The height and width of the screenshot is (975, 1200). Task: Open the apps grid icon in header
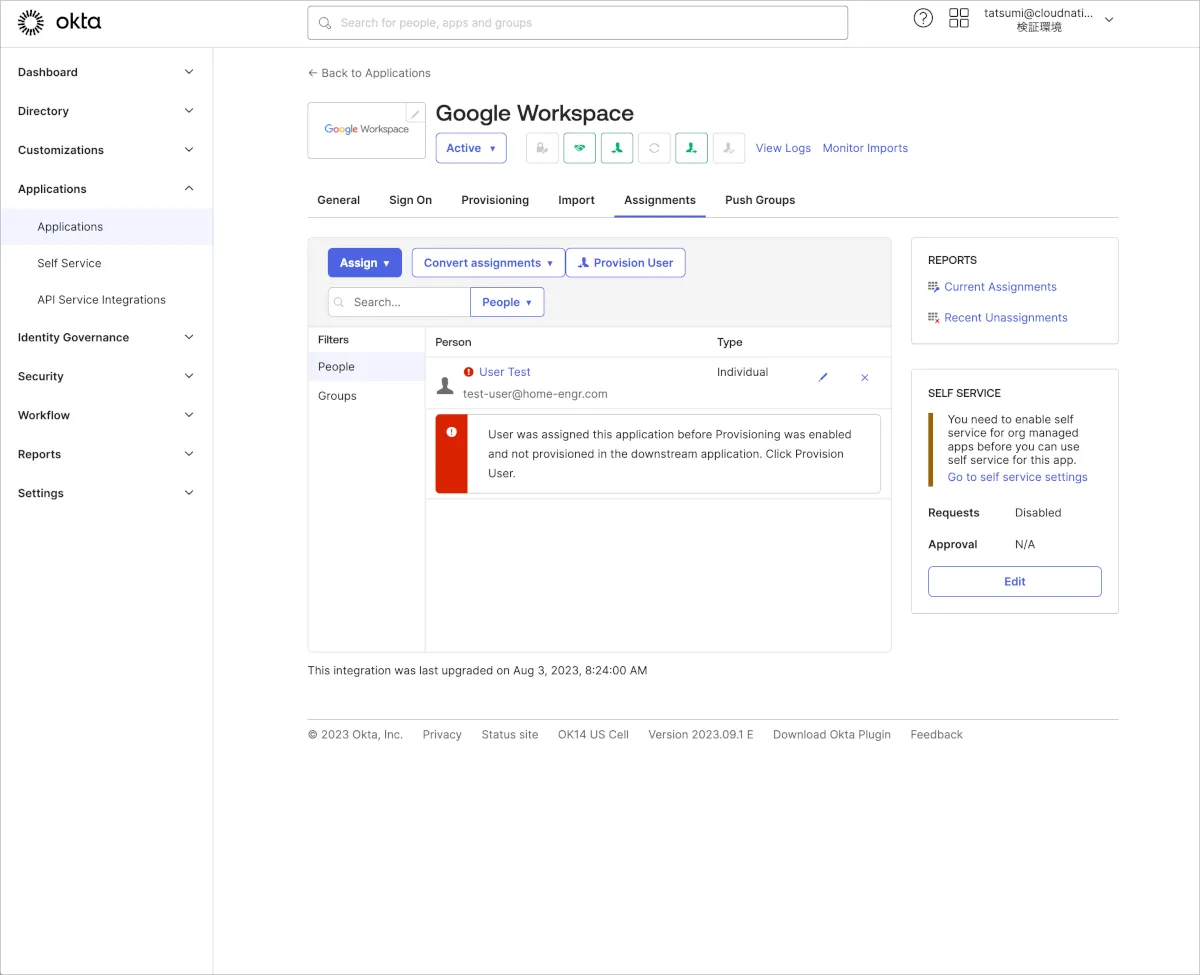[959, 19]
